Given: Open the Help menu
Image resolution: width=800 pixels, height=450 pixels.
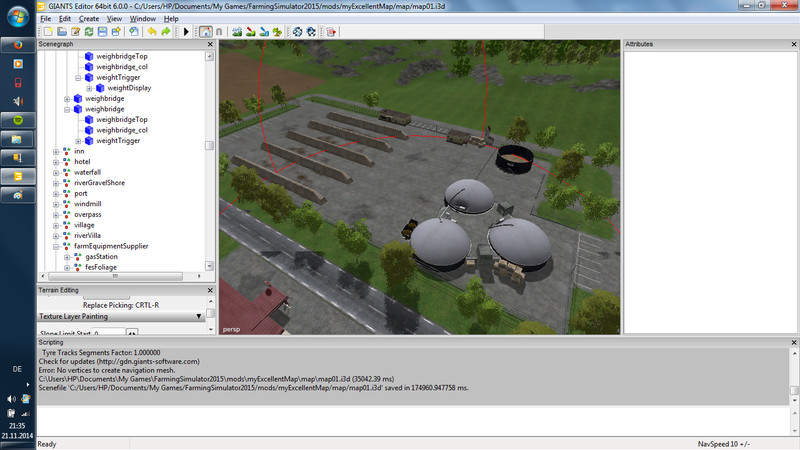Looking at the screenshot, I should pyautogui.click(x=171, y=18).
